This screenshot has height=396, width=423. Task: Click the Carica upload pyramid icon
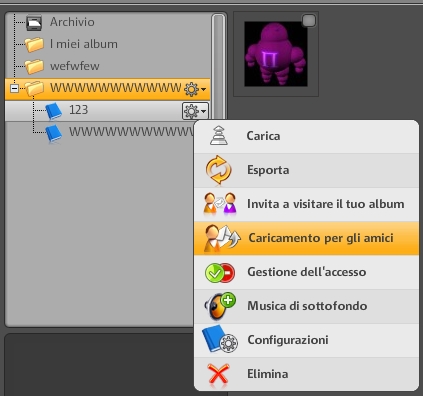219,136
